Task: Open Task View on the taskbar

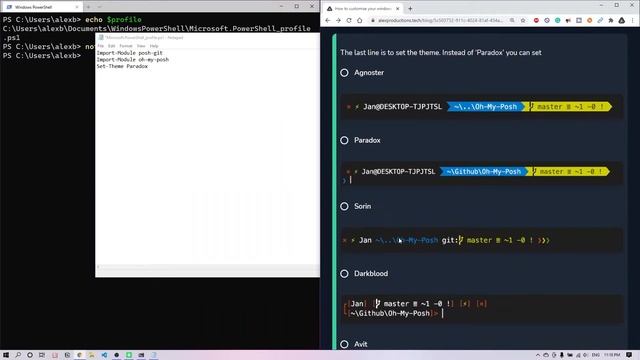Action: pyautogui.click(x=42, y=355)
